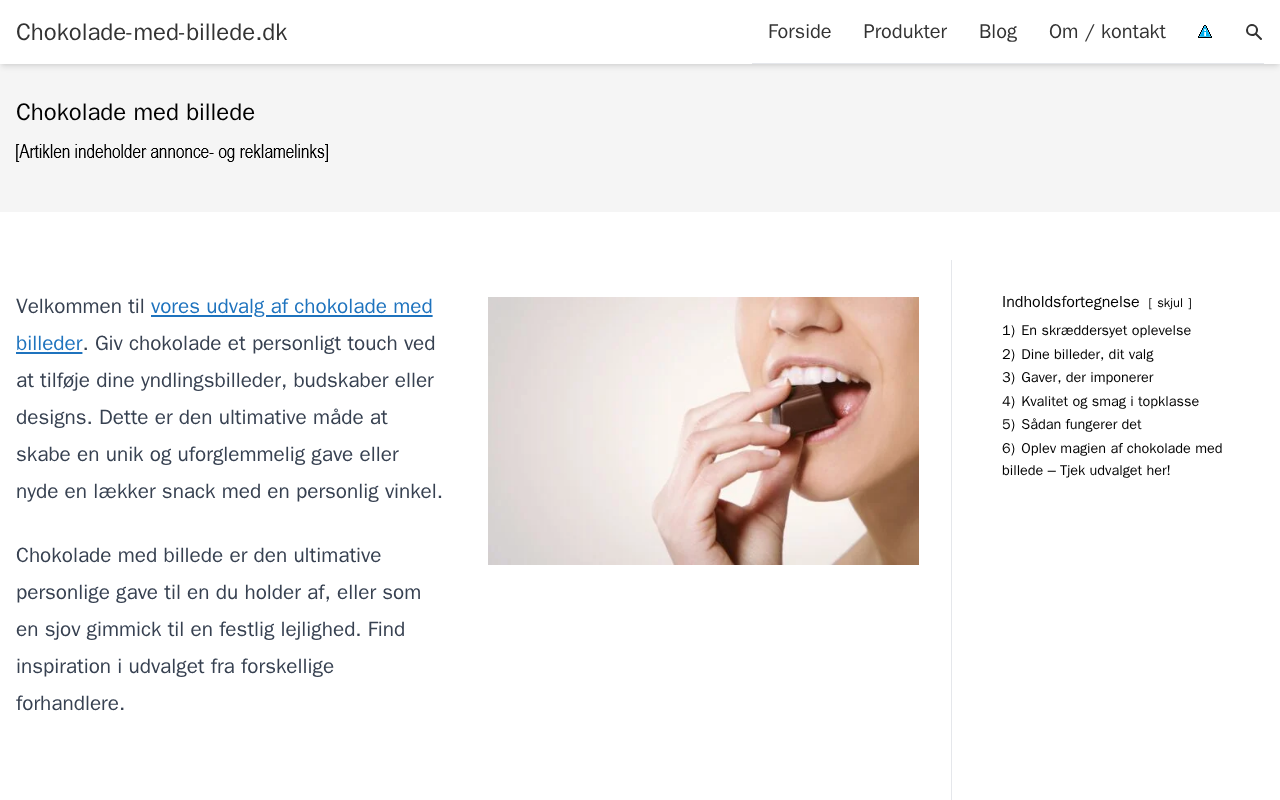Open the Om / kontakt page
Viewport: 1280px width, 800px height.
coord(1107,32)
